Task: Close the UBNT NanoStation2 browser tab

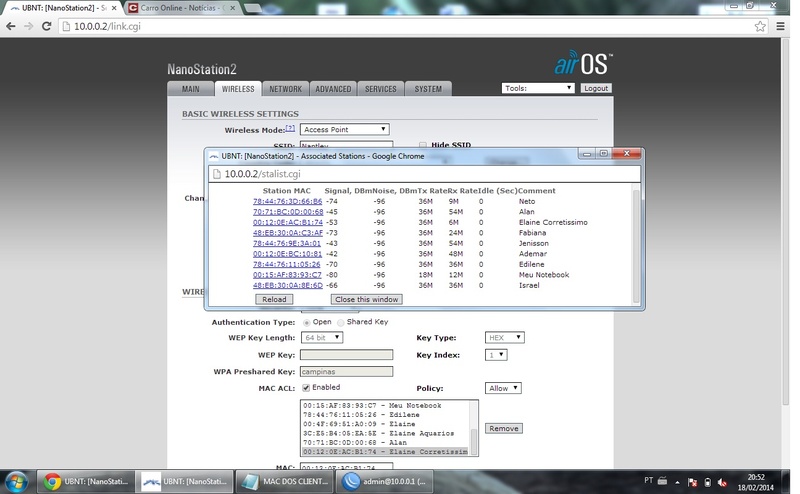Action: tap(114, 8)
